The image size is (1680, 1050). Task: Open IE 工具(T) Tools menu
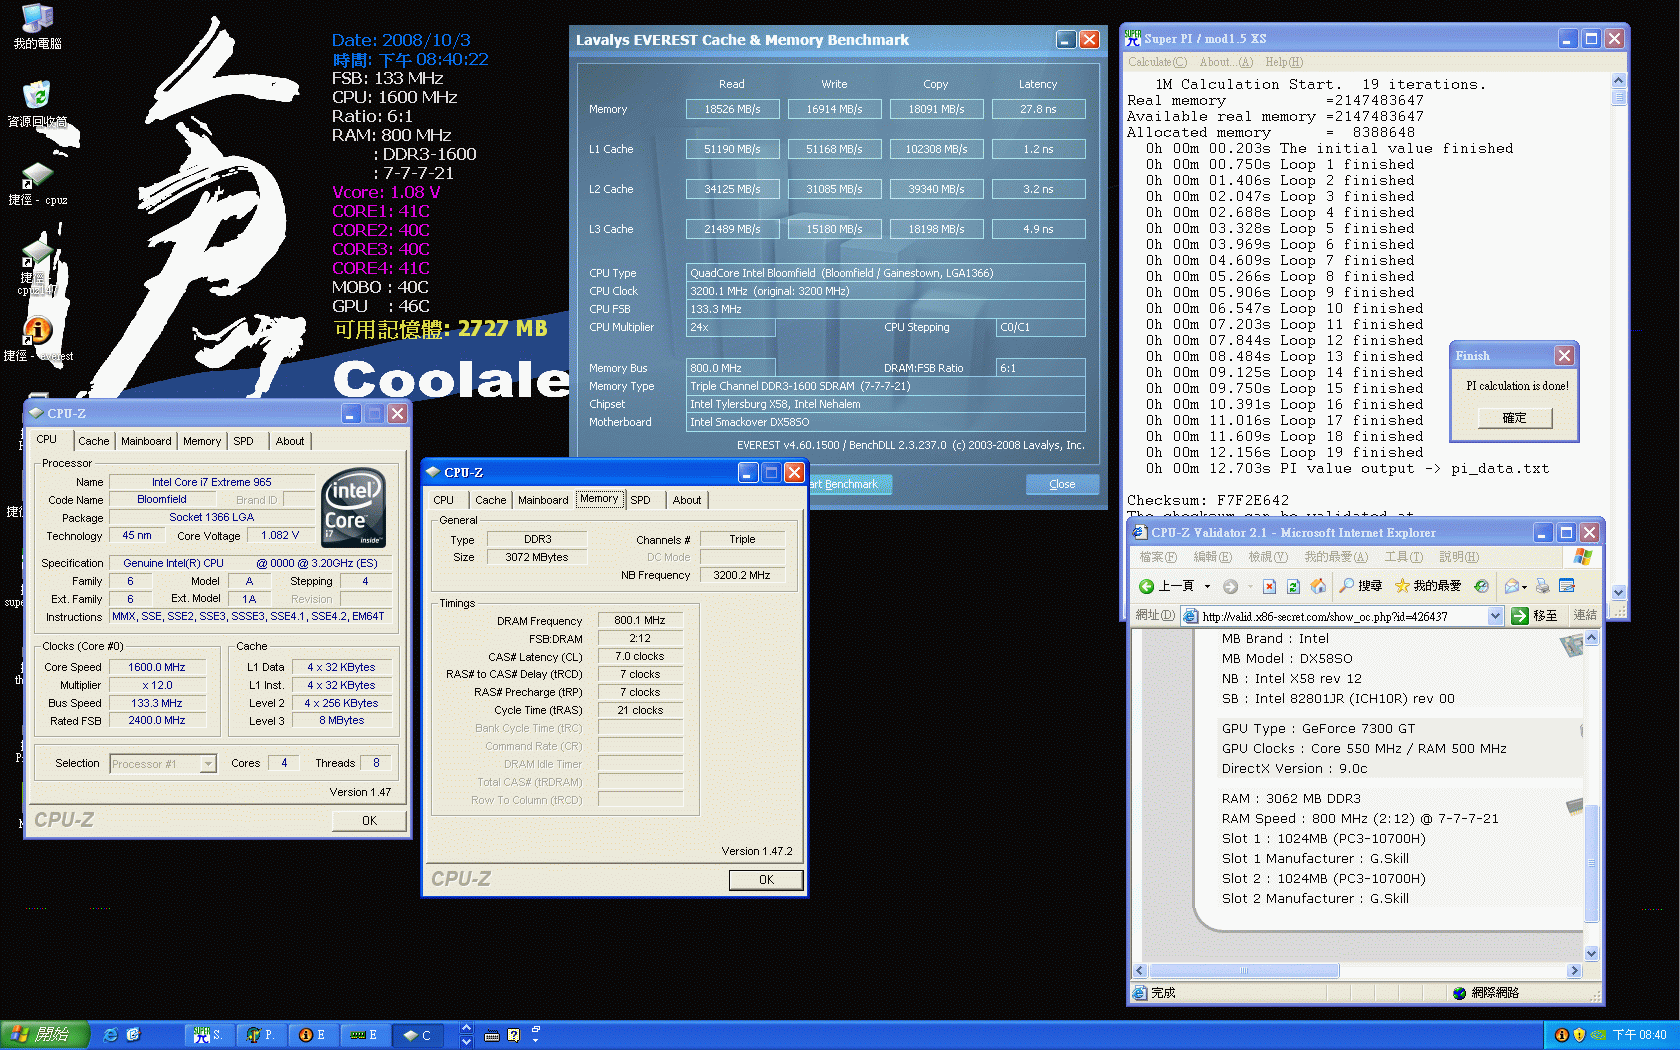(1403, 557)
